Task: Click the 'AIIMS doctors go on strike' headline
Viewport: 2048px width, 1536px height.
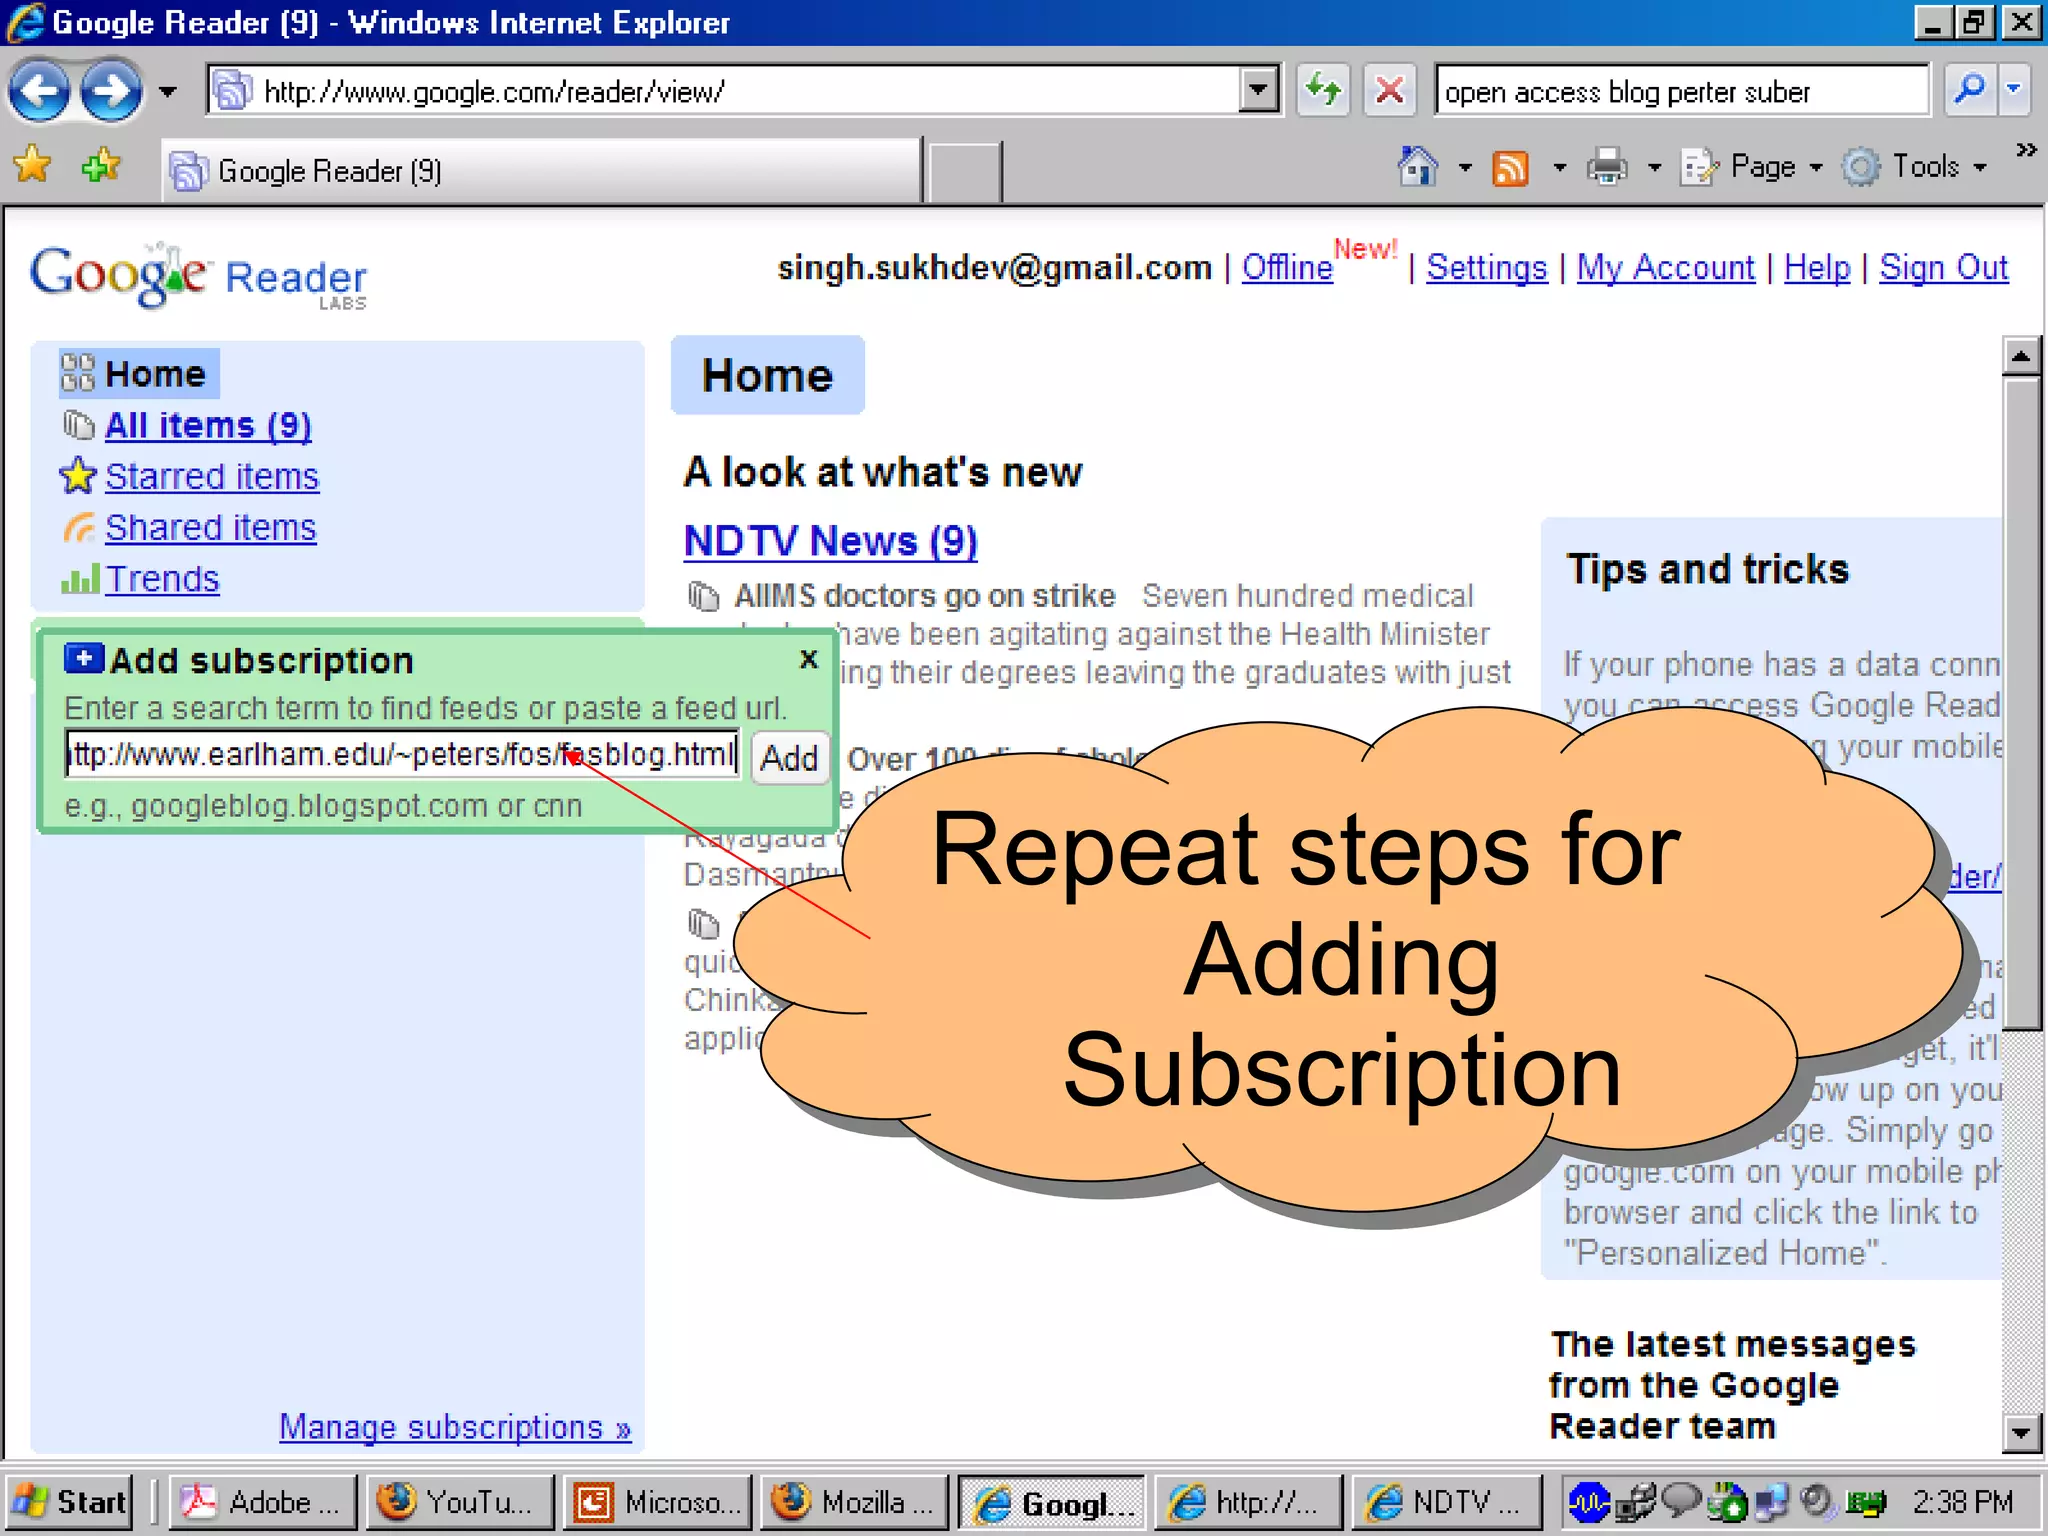Action: [x=925, y=596]
